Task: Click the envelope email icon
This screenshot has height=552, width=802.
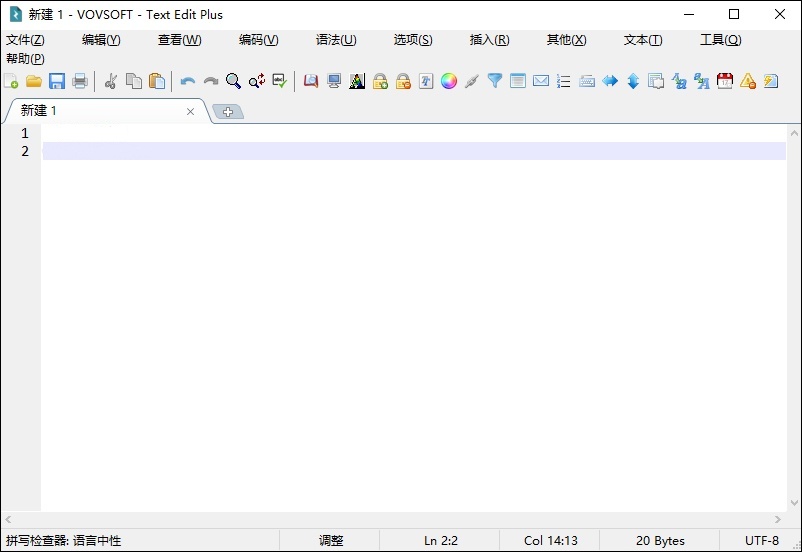Action: pyautogui.click(x=541, y=81)
